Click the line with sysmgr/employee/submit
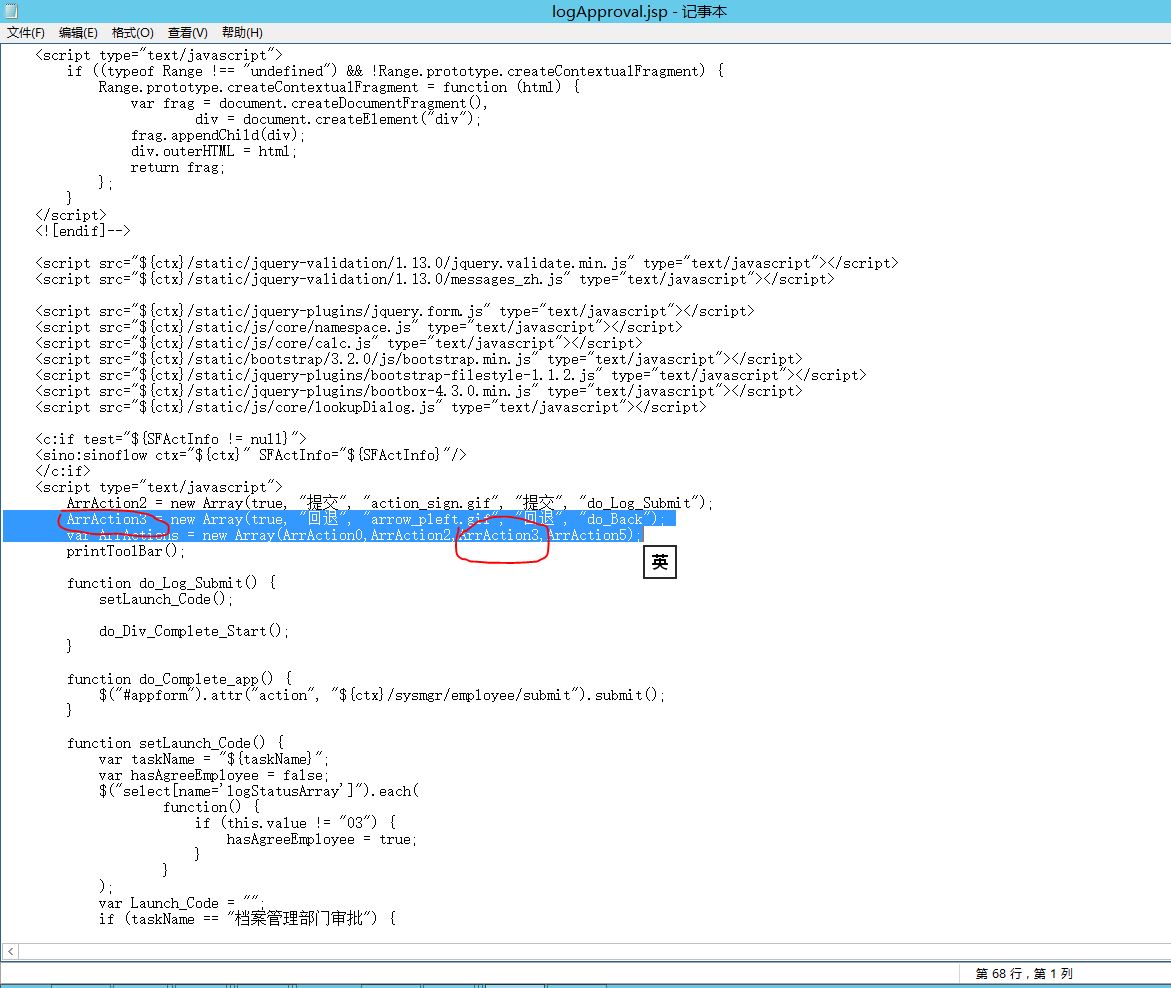The width and height of the screenshot is (1171, 988). pyautogui.click(x=382, y=695)
